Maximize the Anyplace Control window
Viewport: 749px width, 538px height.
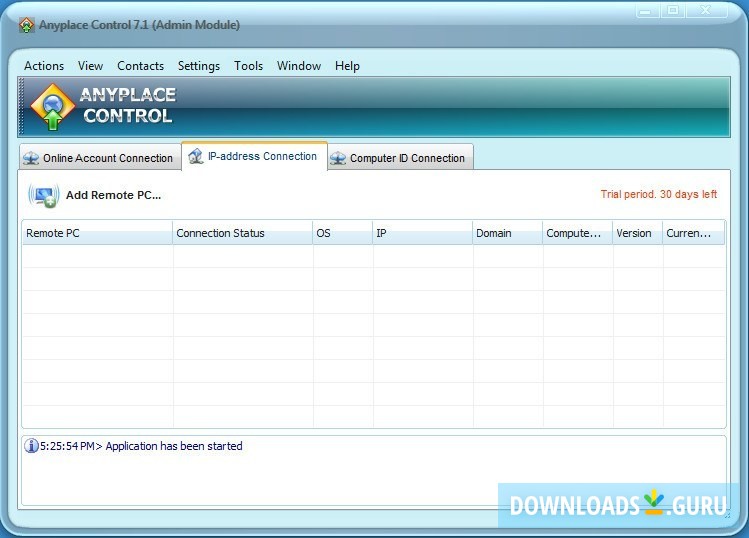pos(673,11)
